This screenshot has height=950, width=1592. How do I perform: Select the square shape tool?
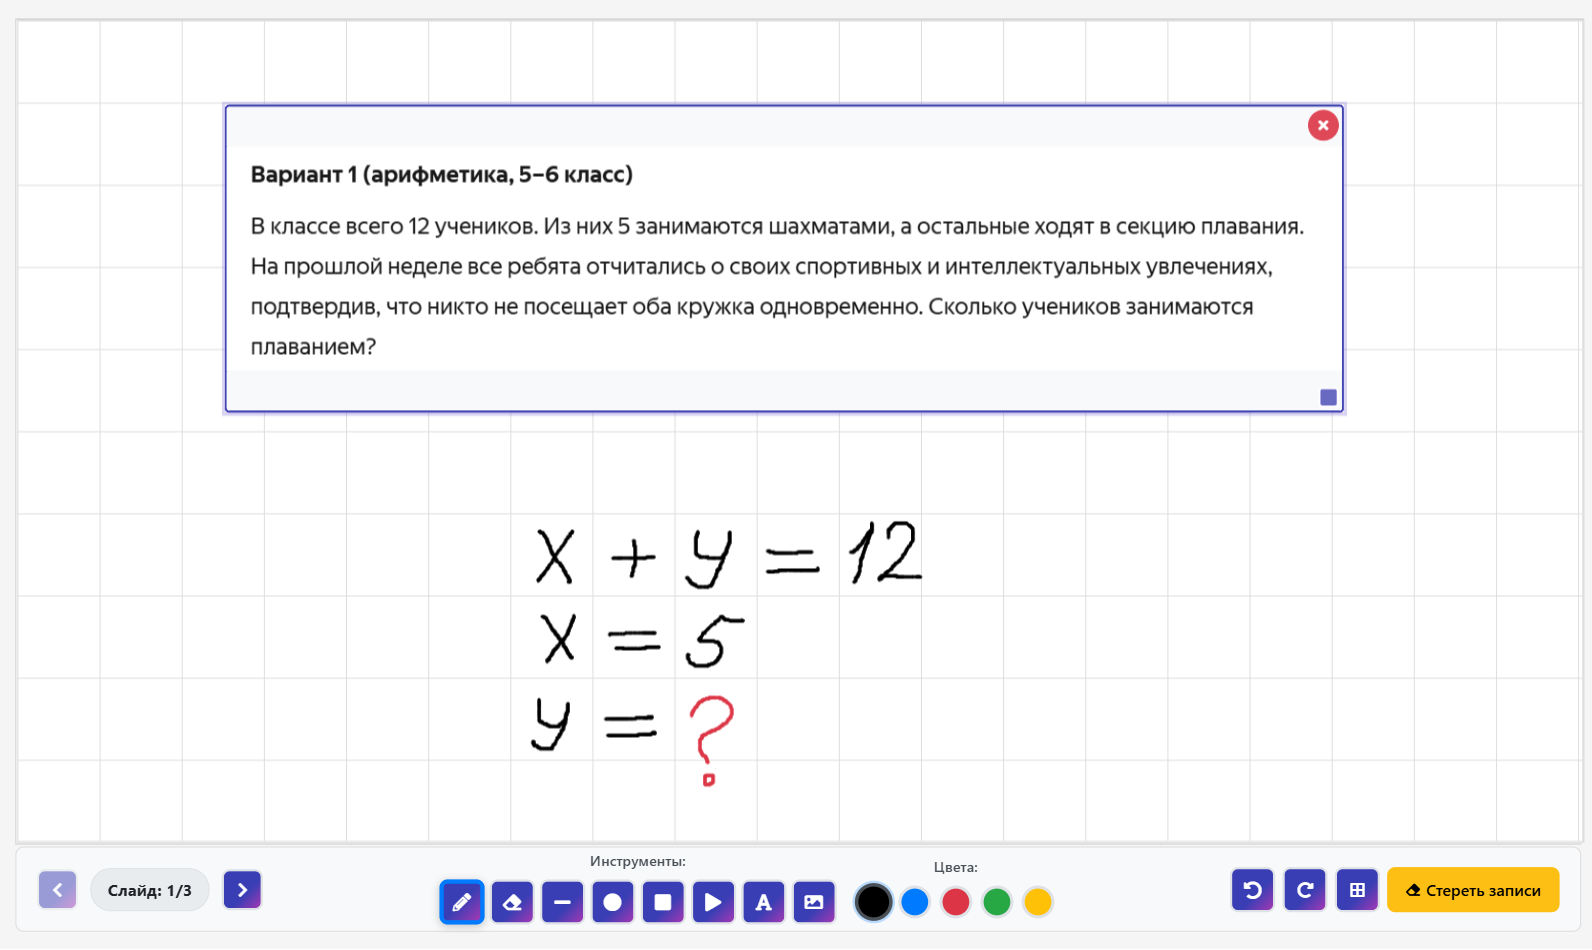point(663,902)
